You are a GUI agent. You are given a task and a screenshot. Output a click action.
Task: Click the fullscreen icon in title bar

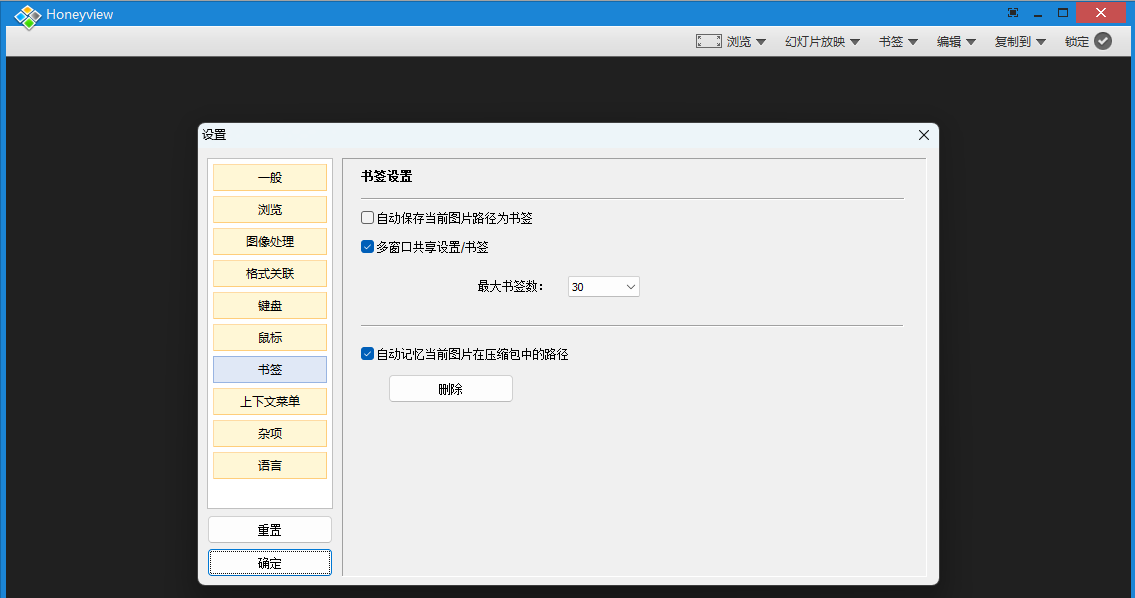(1013, 13)
